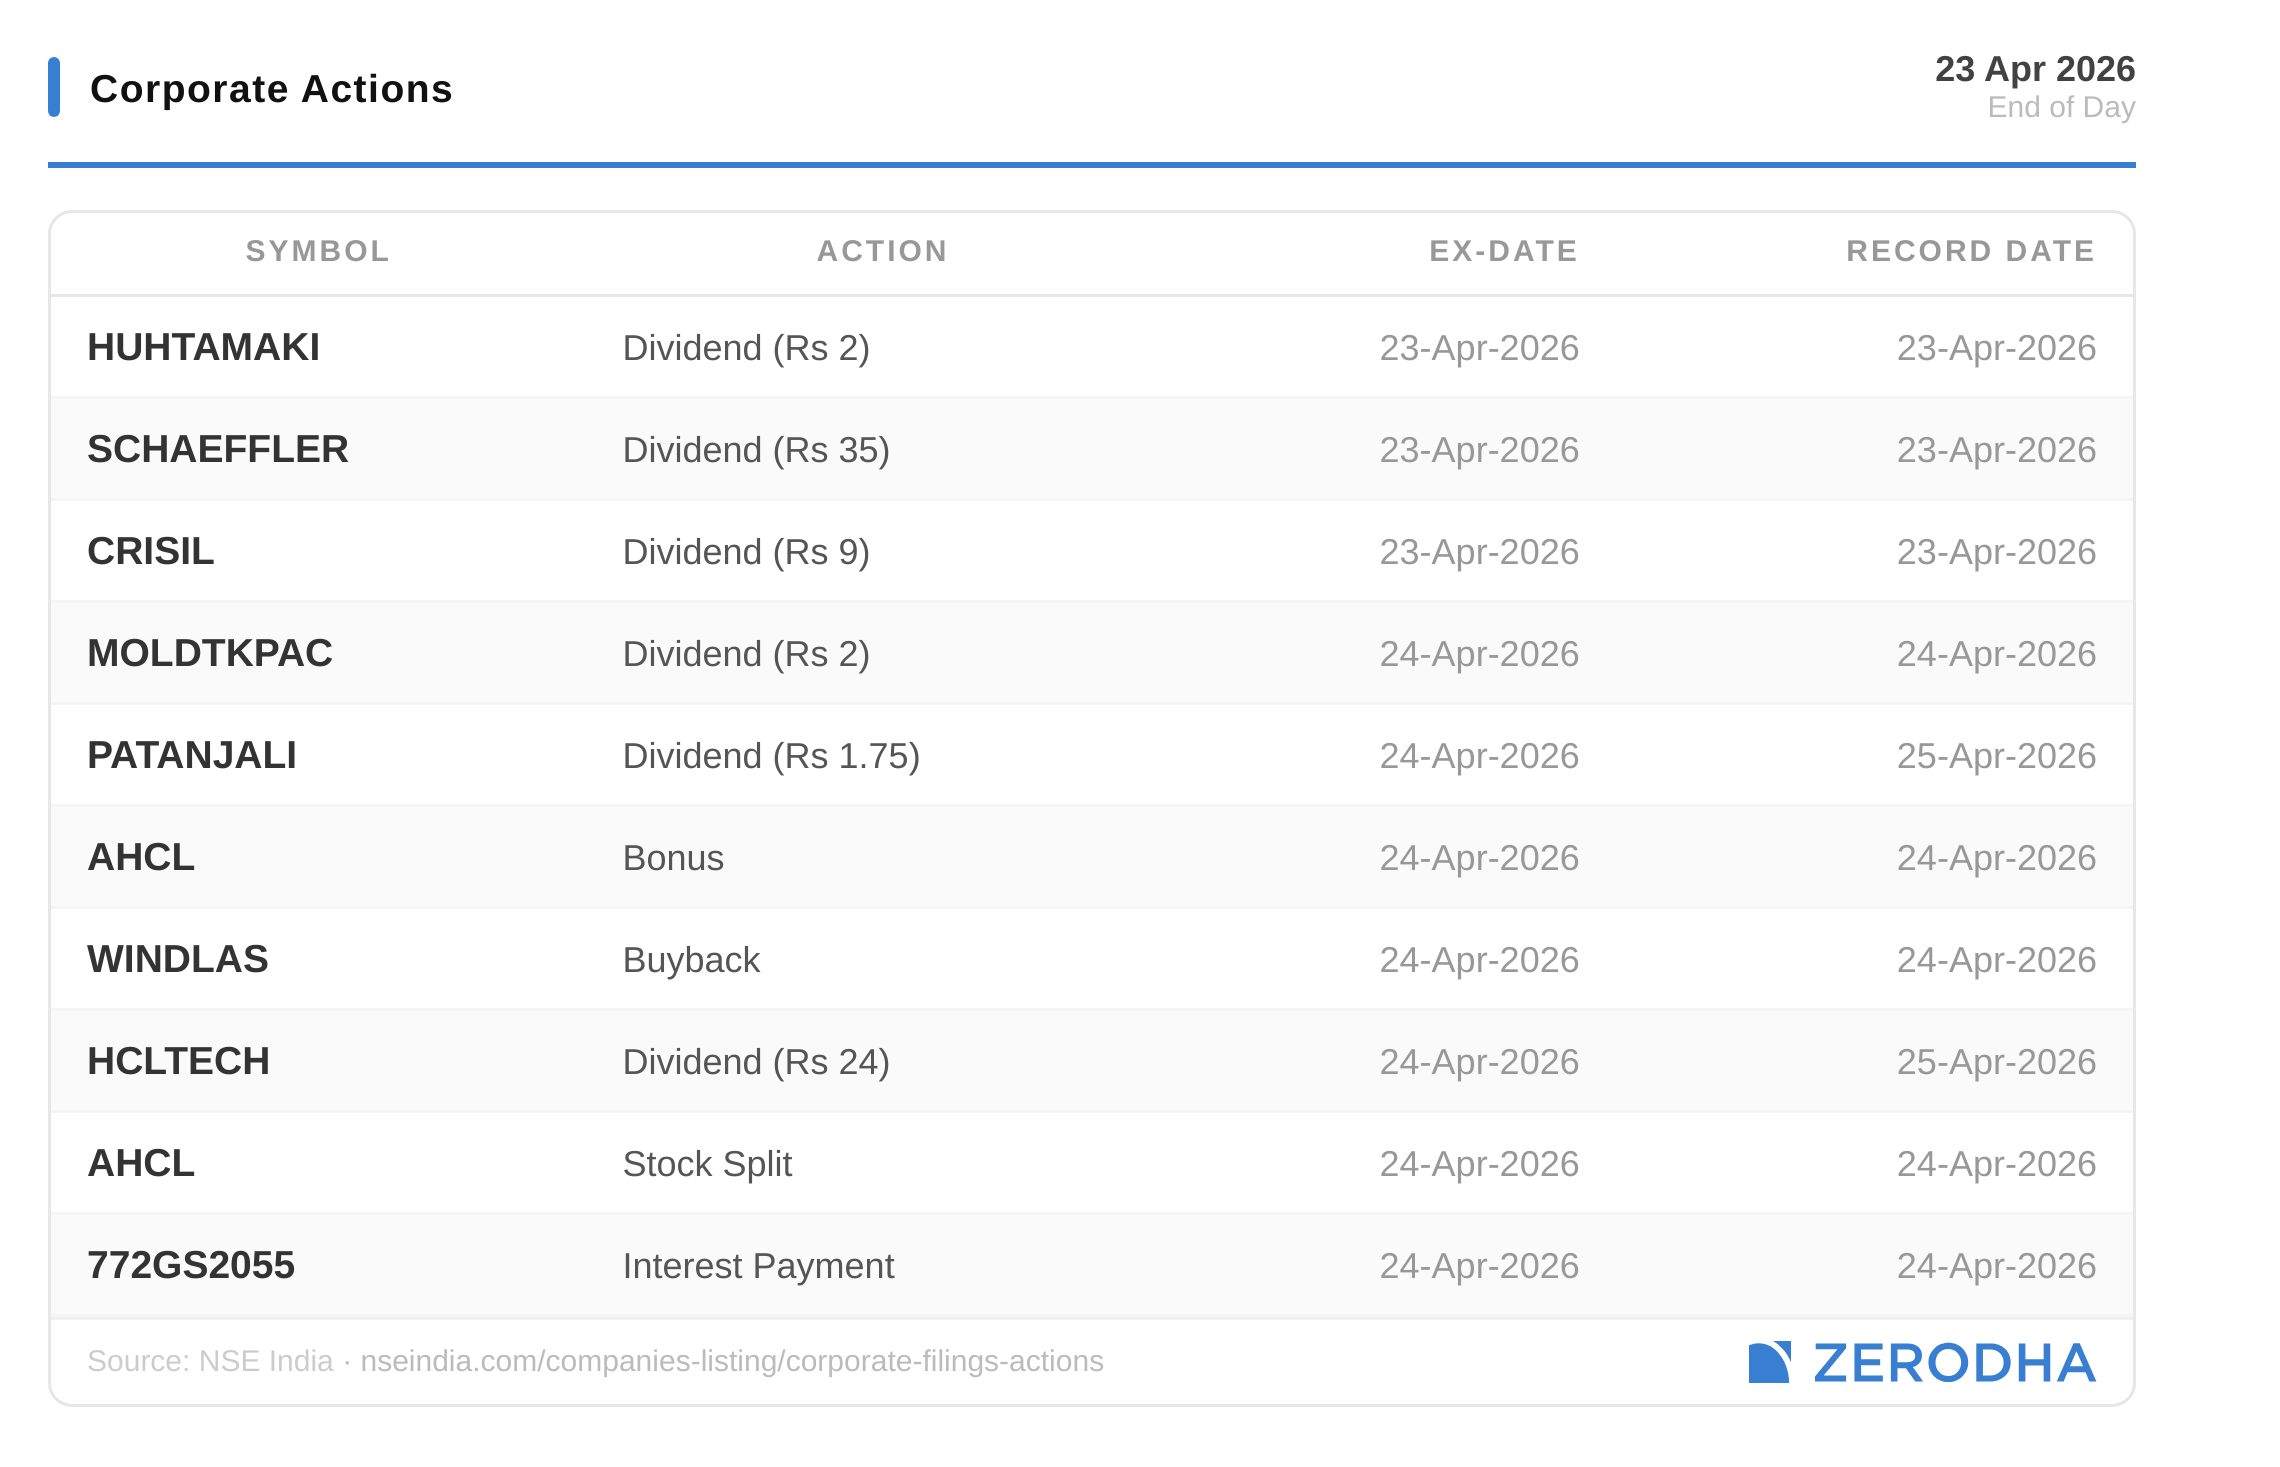This screenshot has height=1467, width=2280.
Task: Click the Corporate Actions title
Action: [x=271, y=89]
